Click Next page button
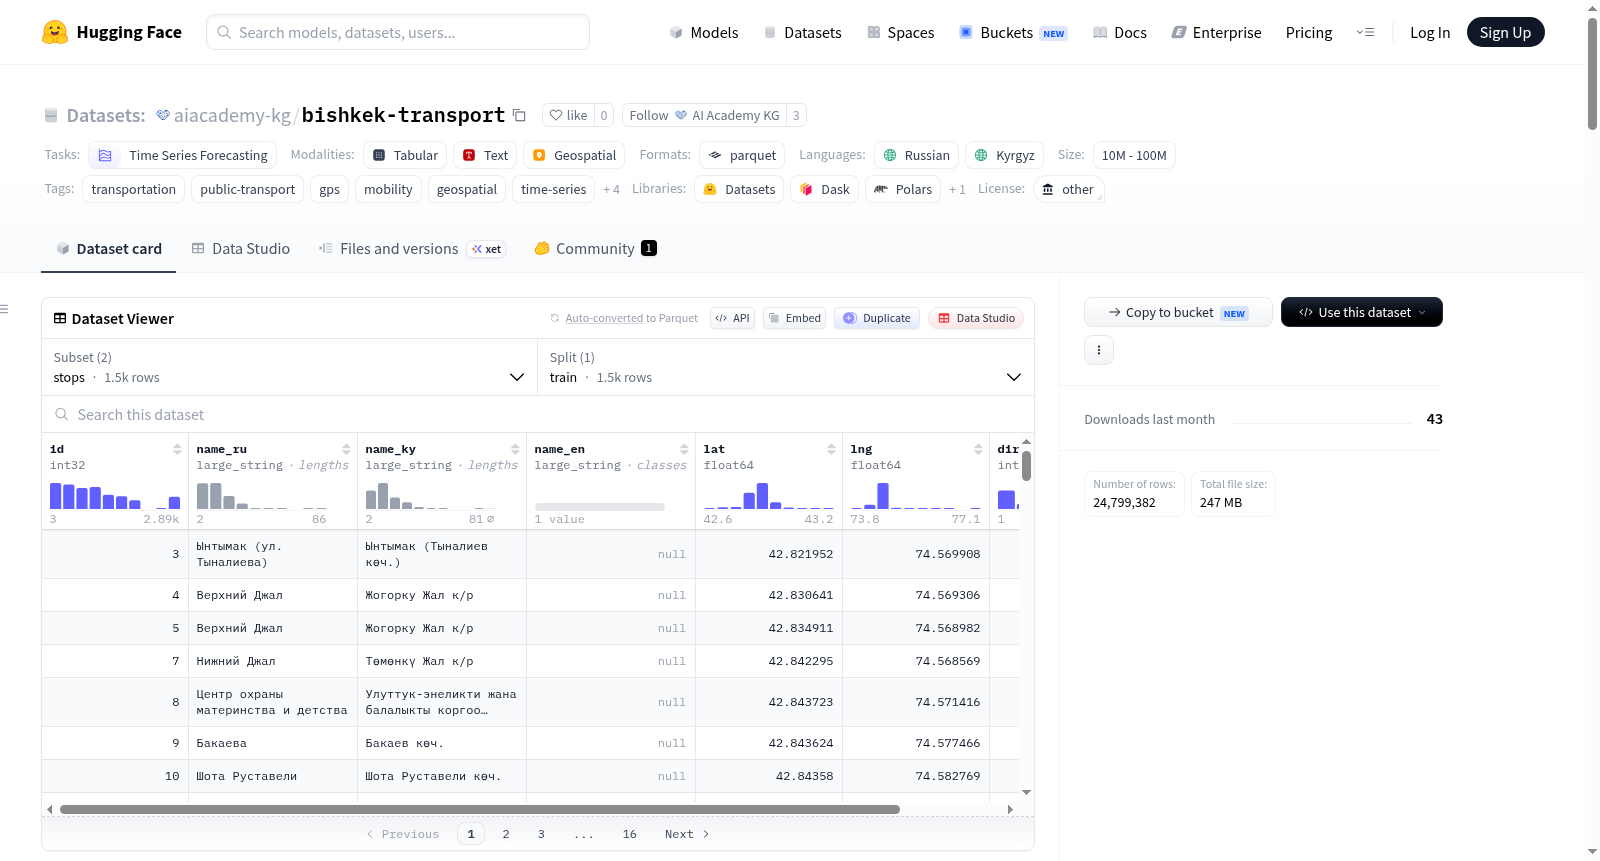The width and height of the screenshot is (1600, 861). pyautogui.click(x=687, y=834)
